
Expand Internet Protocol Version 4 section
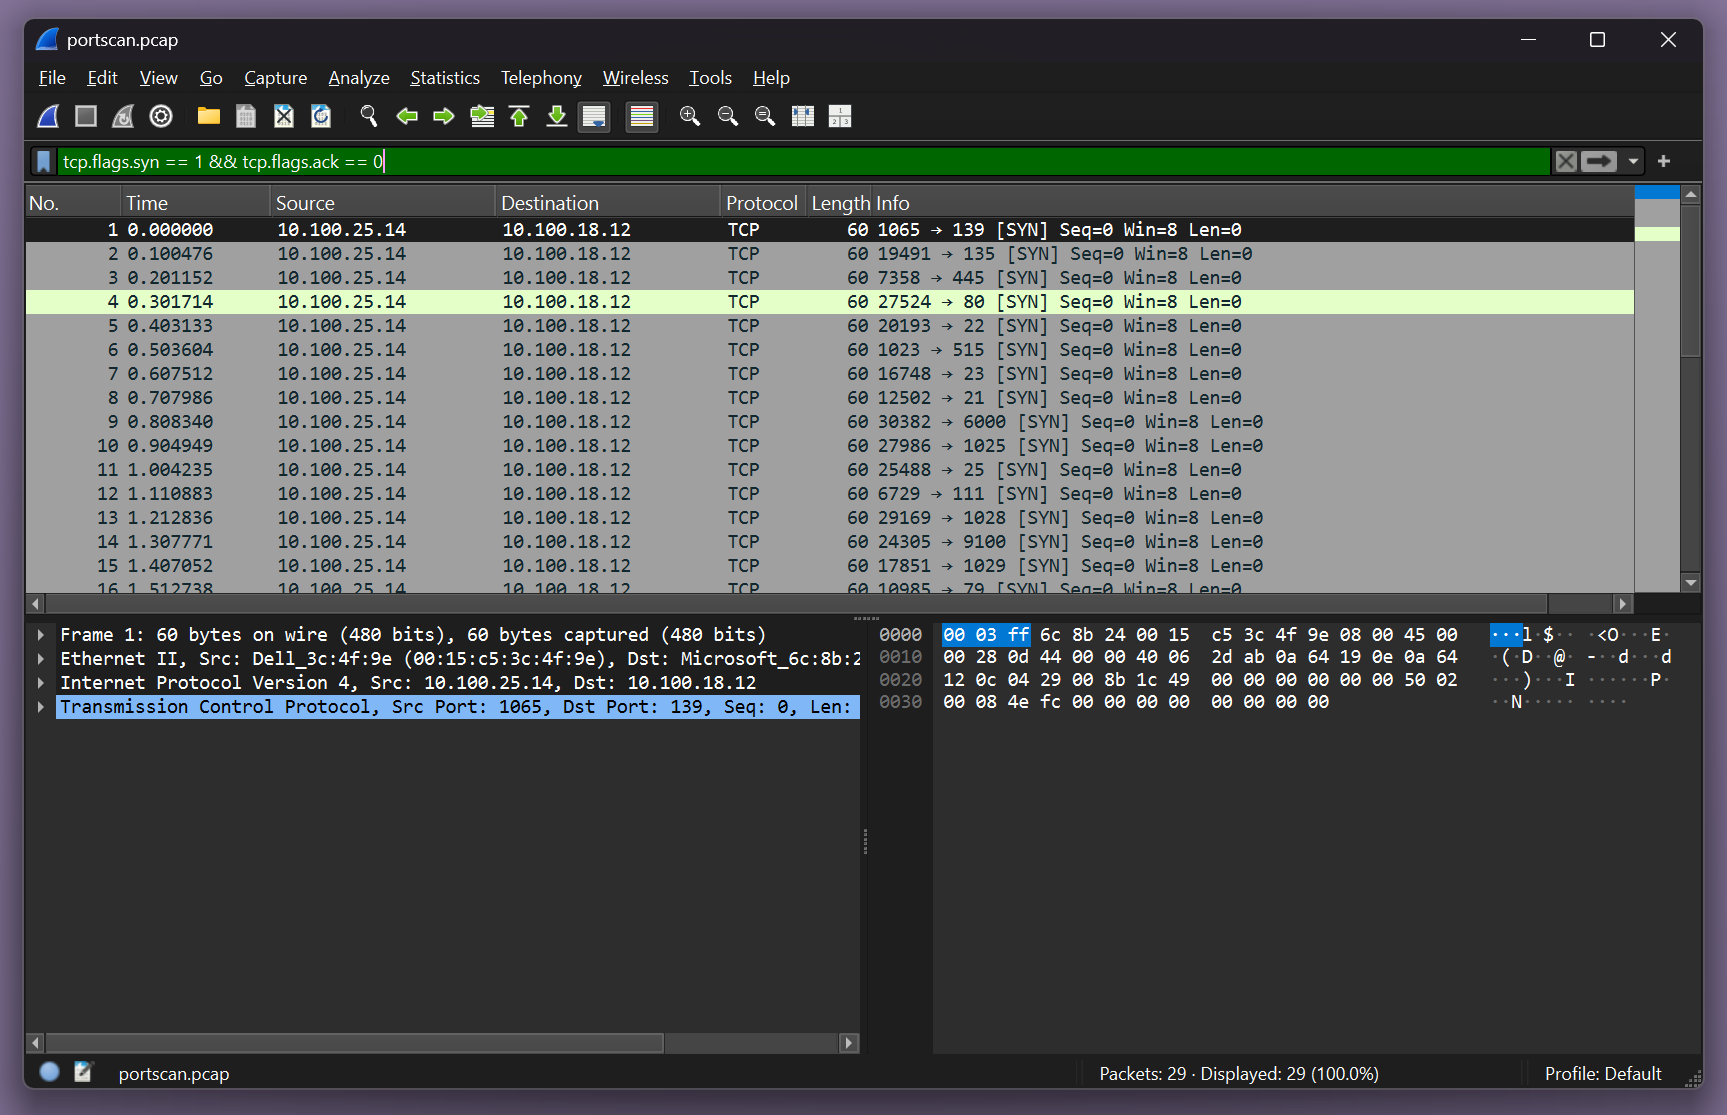(x=40, y=683)
